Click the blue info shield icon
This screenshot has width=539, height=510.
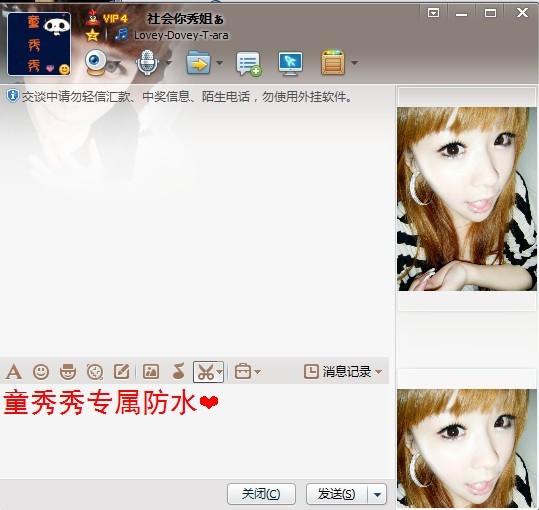[12, 96]
